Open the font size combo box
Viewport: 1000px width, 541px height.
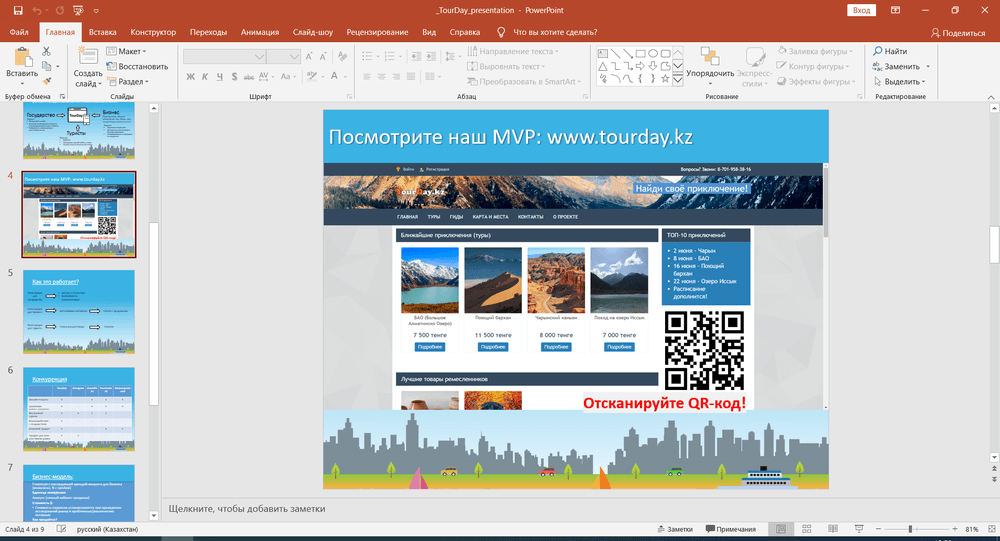(284, 57)
